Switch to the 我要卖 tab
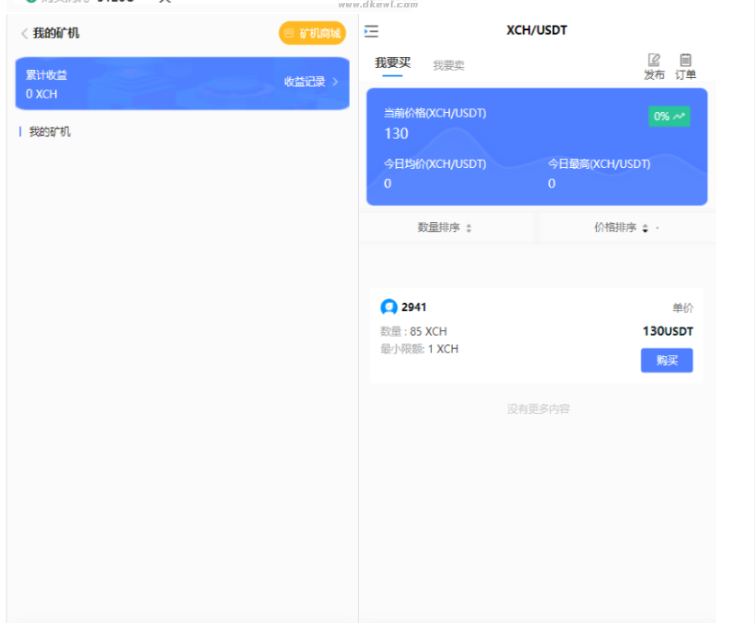755x623 pixels. point(448,65)
